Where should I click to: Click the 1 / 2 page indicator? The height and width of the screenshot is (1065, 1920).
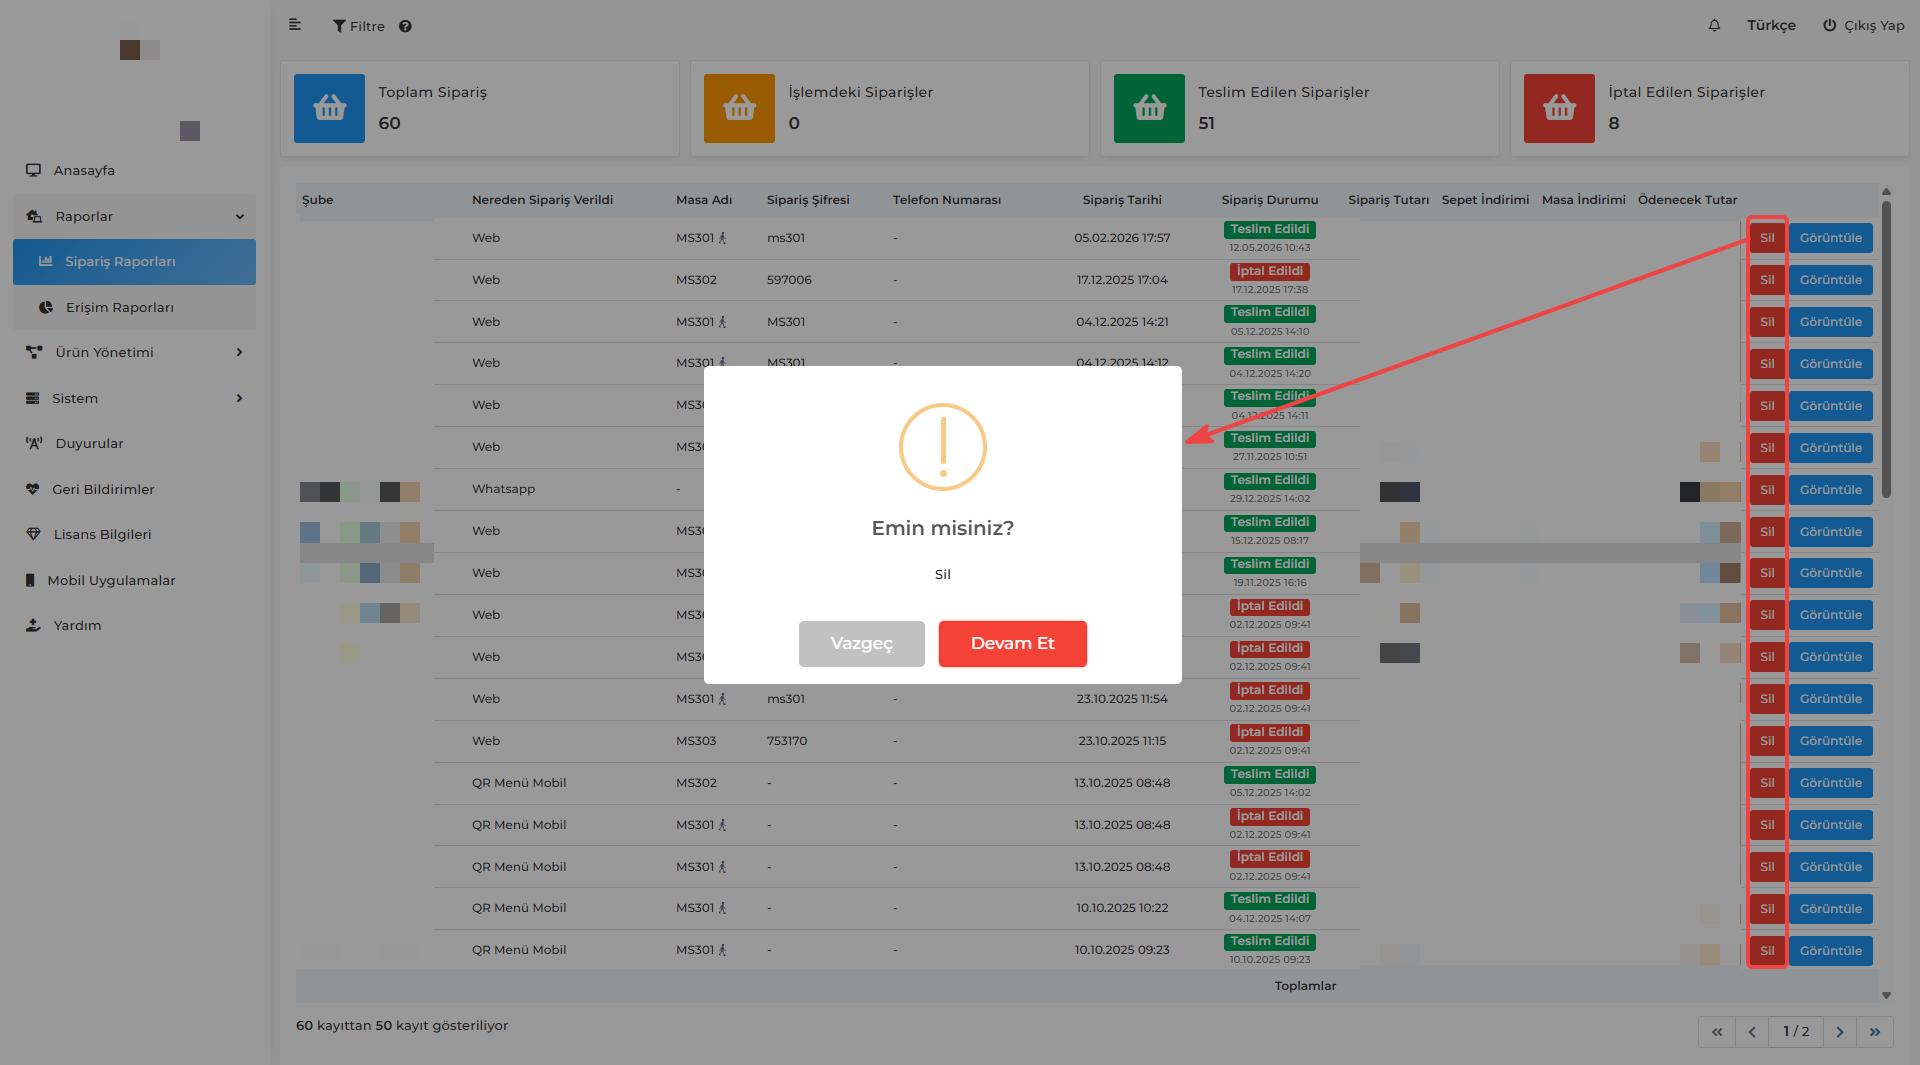(1796, 1032)
